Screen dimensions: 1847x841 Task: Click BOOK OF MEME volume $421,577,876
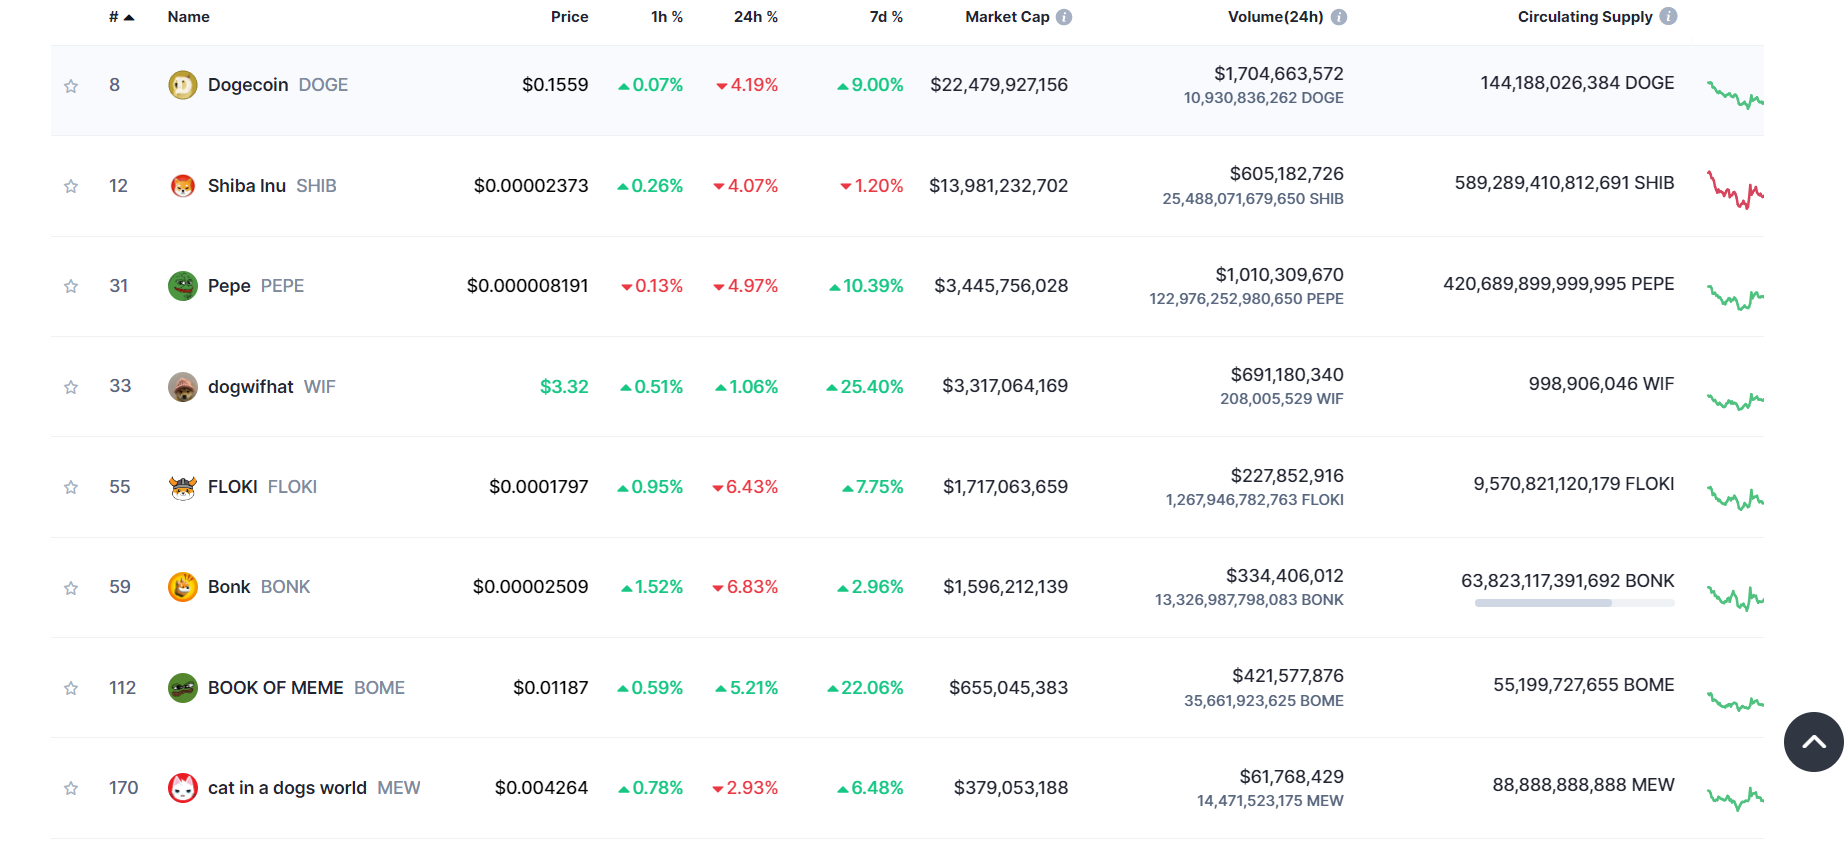[x=1288, y=676]
